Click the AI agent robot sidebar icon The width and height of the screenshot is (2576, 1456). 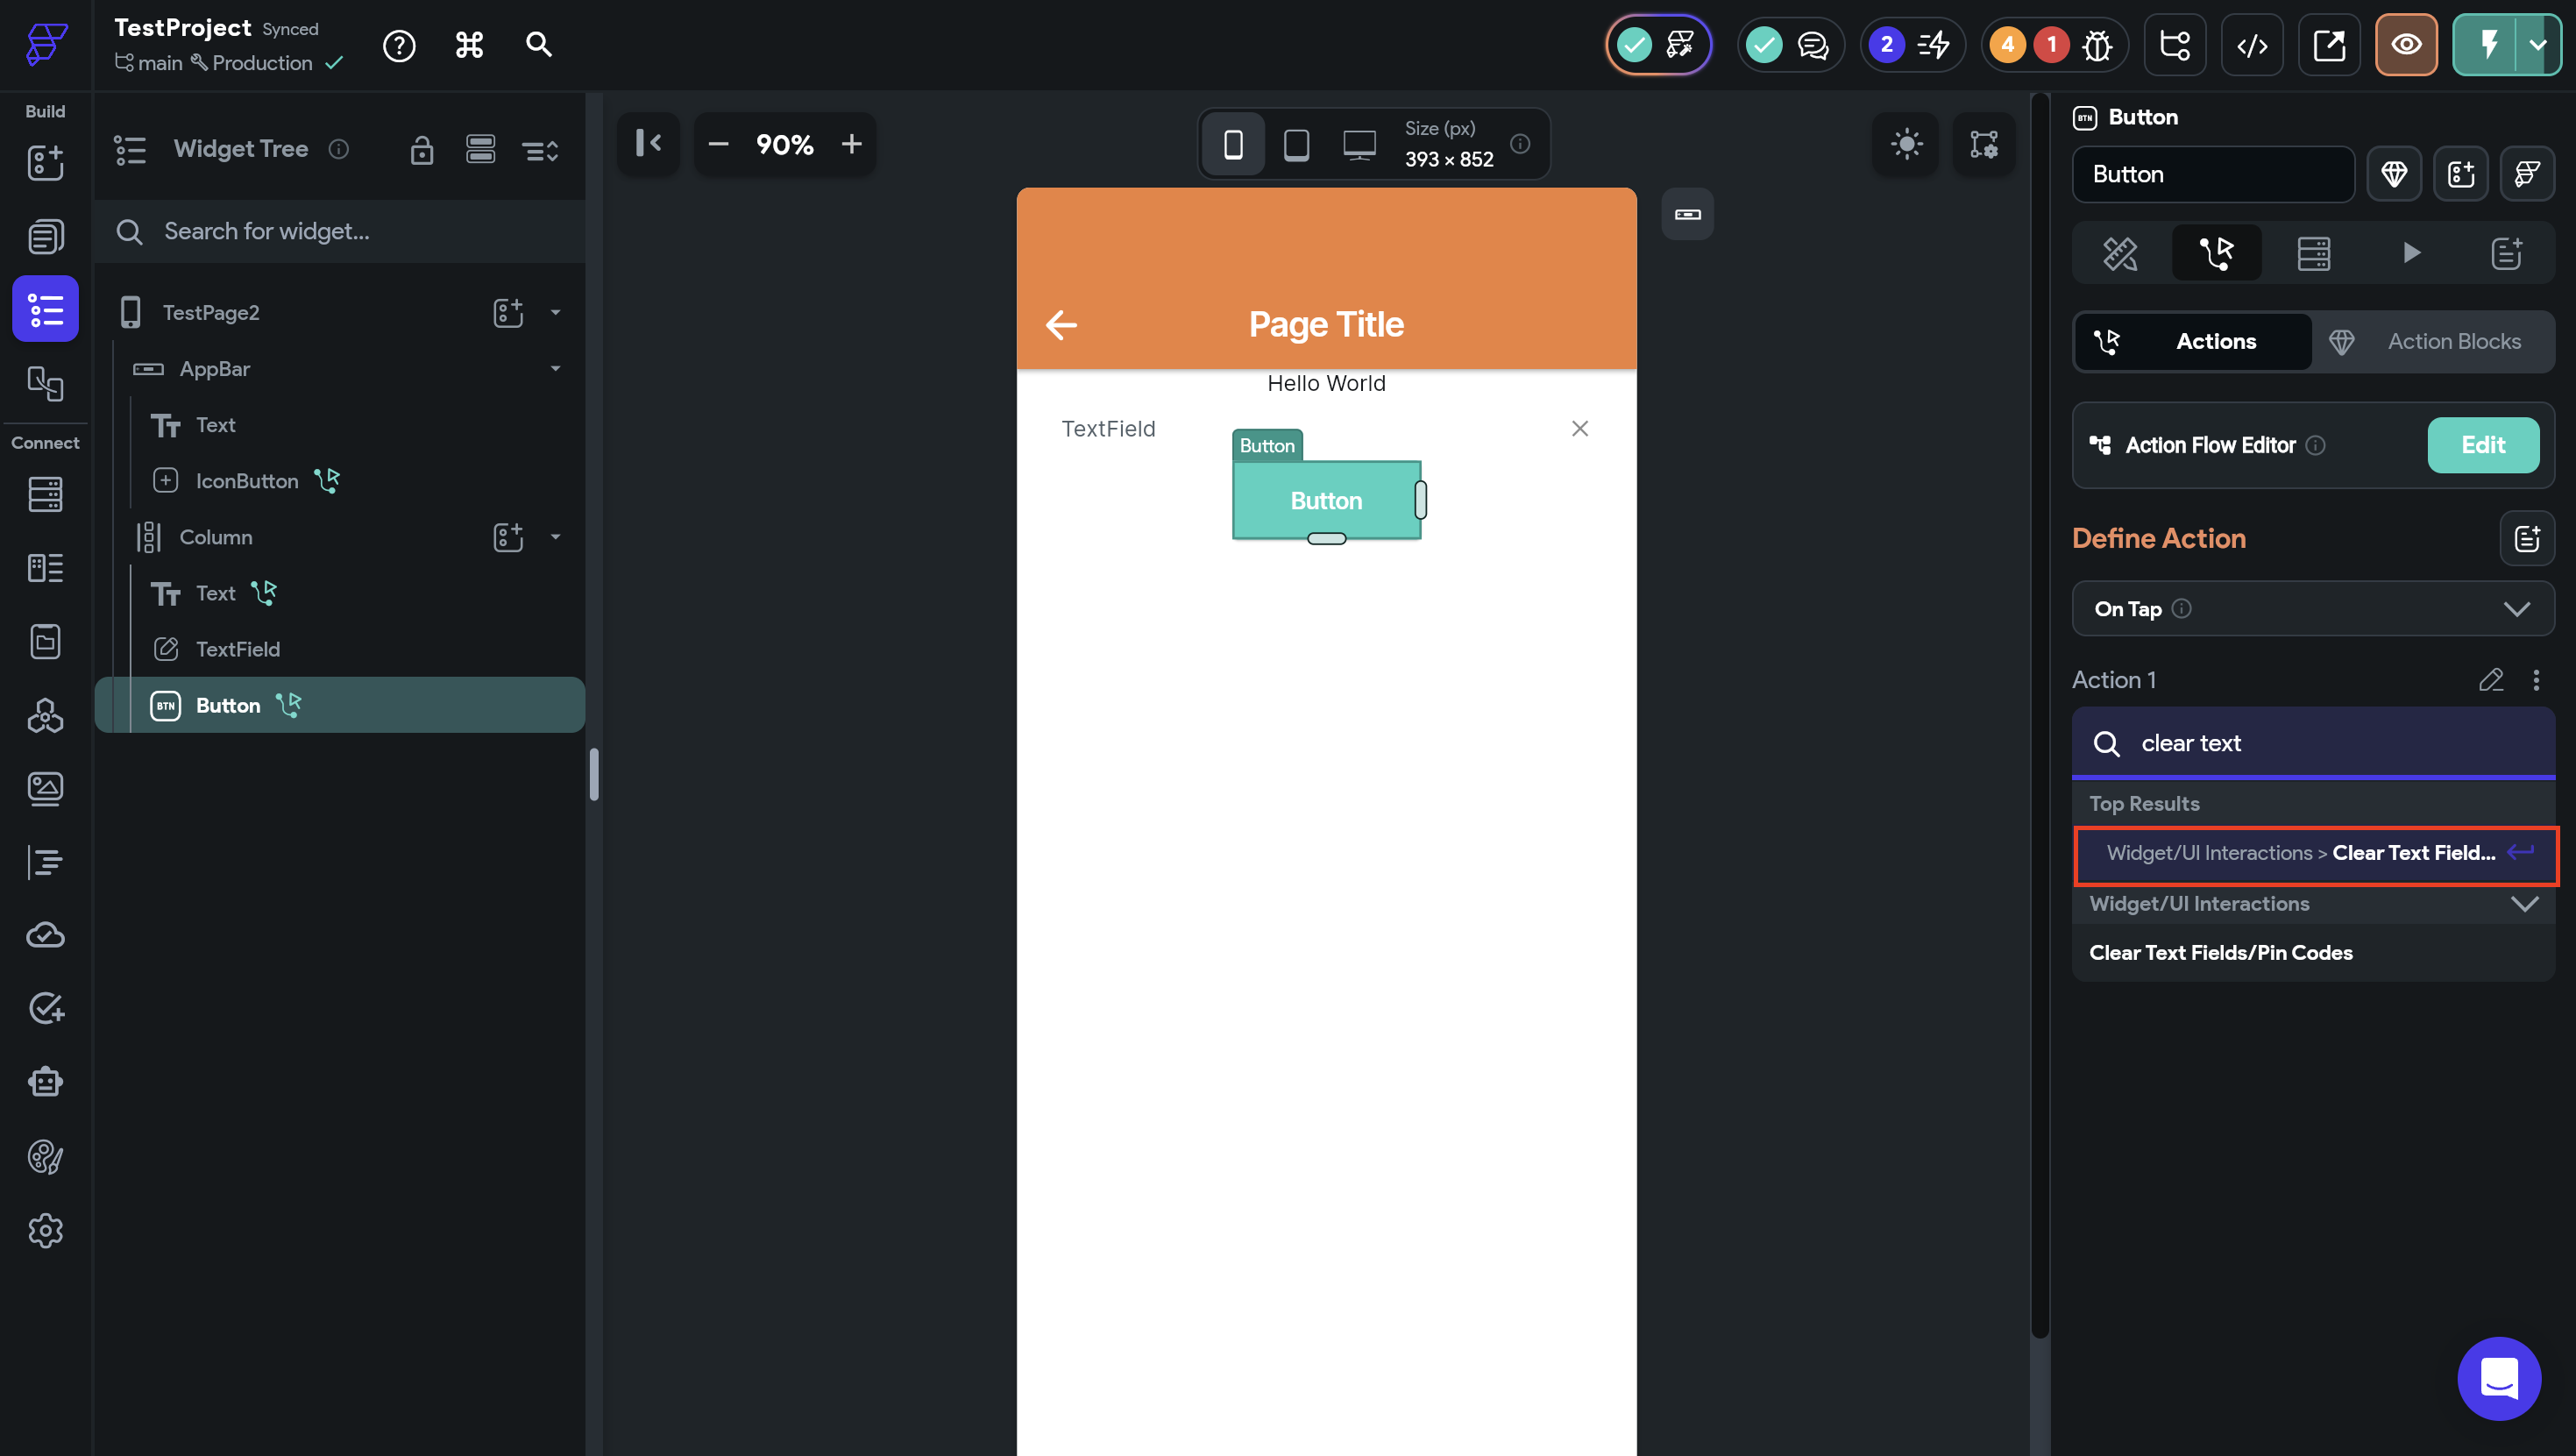(x=45, y=1082)
